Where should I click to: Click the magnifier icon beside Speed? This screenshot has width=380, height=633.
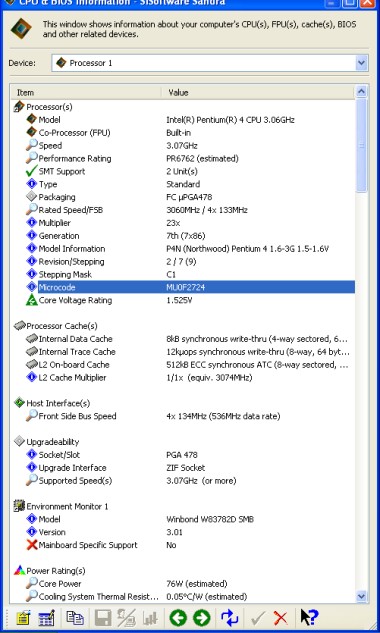click(31, 145)
